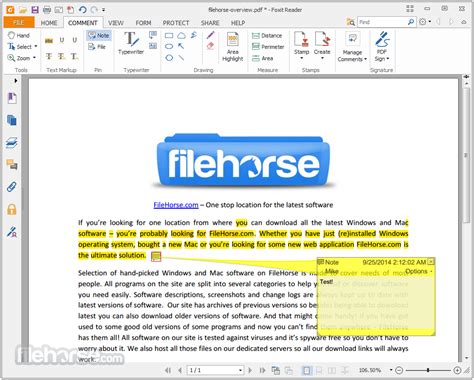Screen dimensions: 474x380
Task: Select the Cloud drawing tool
Action: pos(181,35)
